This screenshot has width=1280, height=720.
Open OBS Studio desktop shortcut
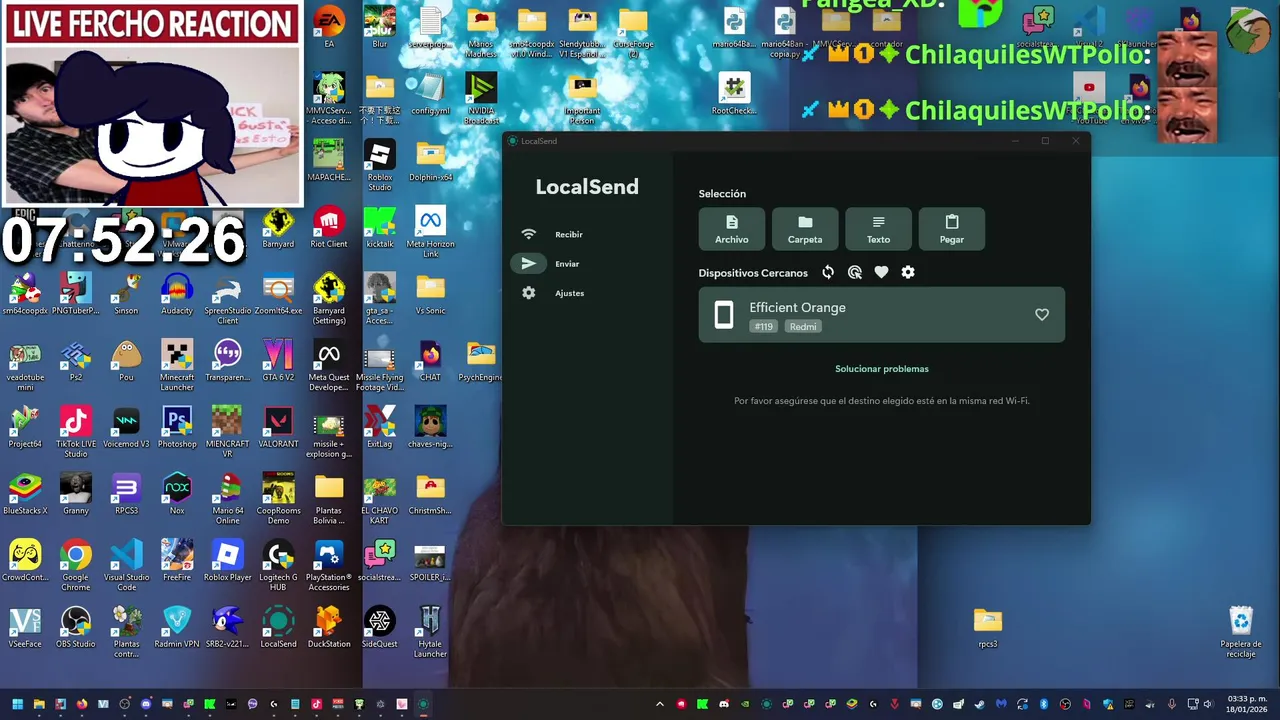[x=76, y=628]
